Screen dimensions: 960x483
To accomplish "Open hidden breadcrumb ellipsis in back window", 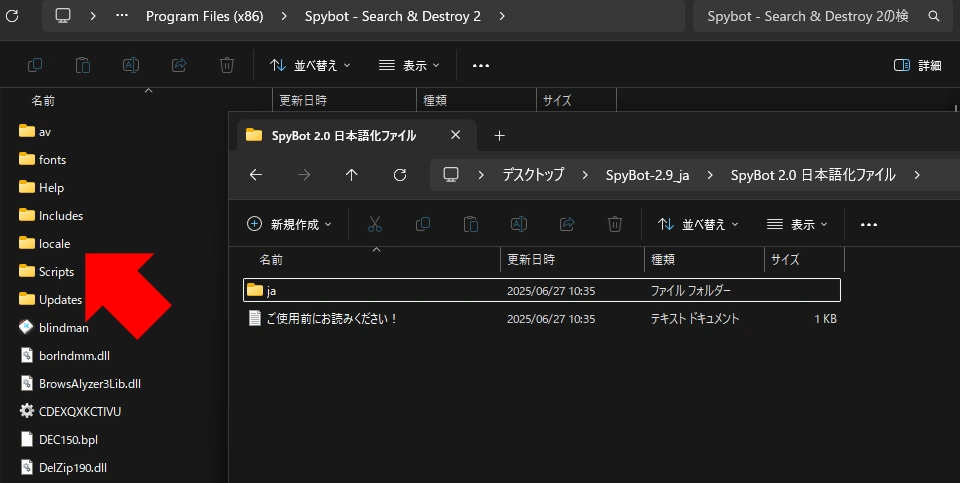I will [122, 16].
